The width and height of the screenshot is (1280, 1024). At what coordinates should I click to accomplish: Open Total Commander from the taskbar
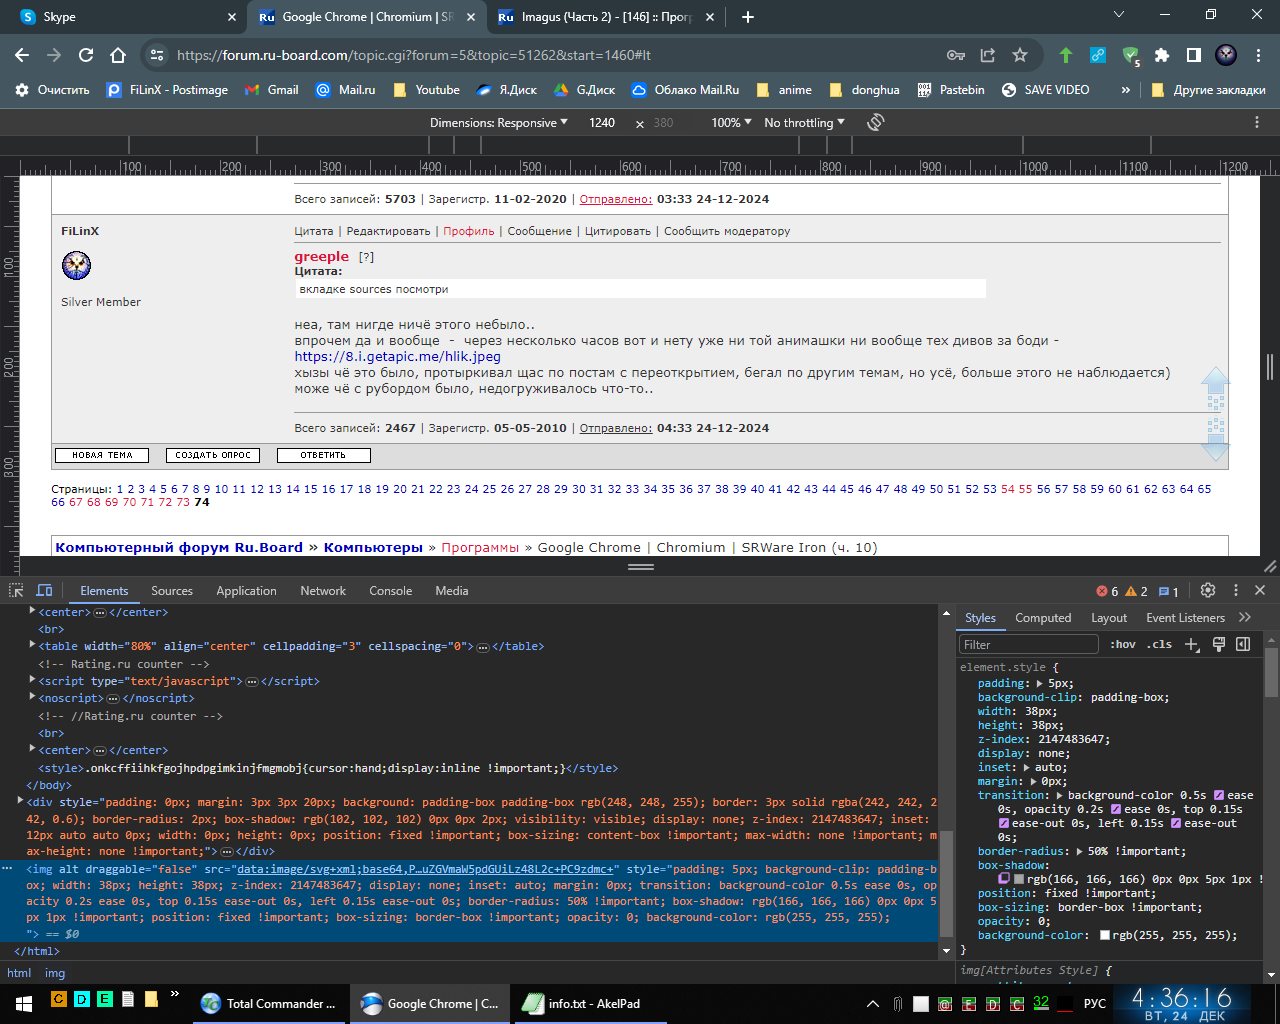coord(269,1003)
